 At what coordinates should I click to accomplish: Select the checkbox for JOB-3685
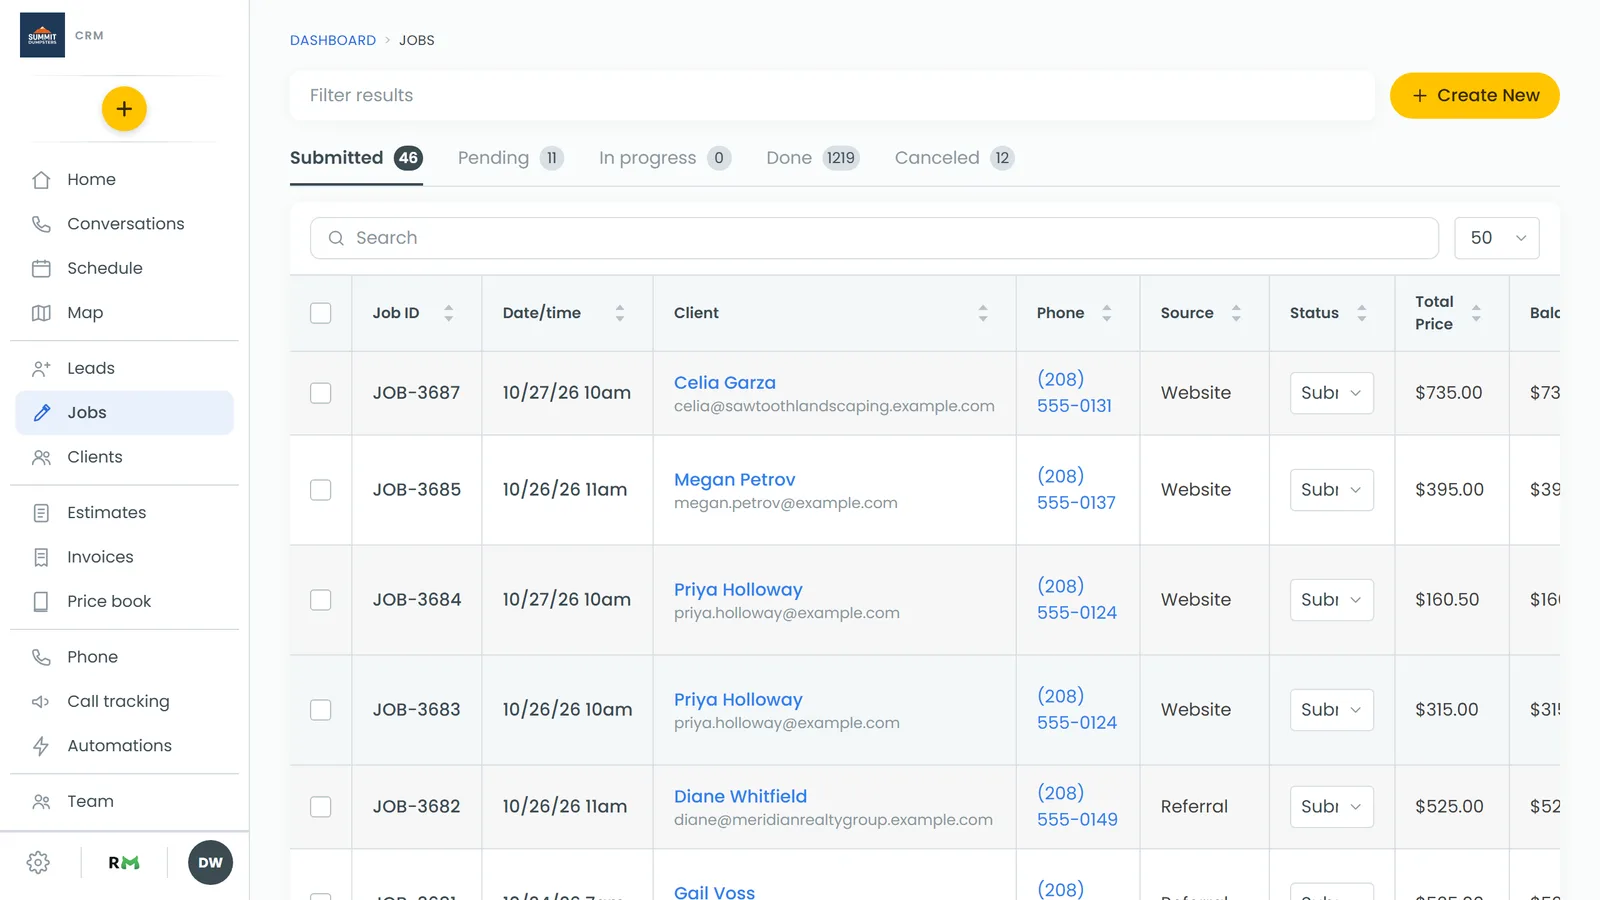coord(320,490)
